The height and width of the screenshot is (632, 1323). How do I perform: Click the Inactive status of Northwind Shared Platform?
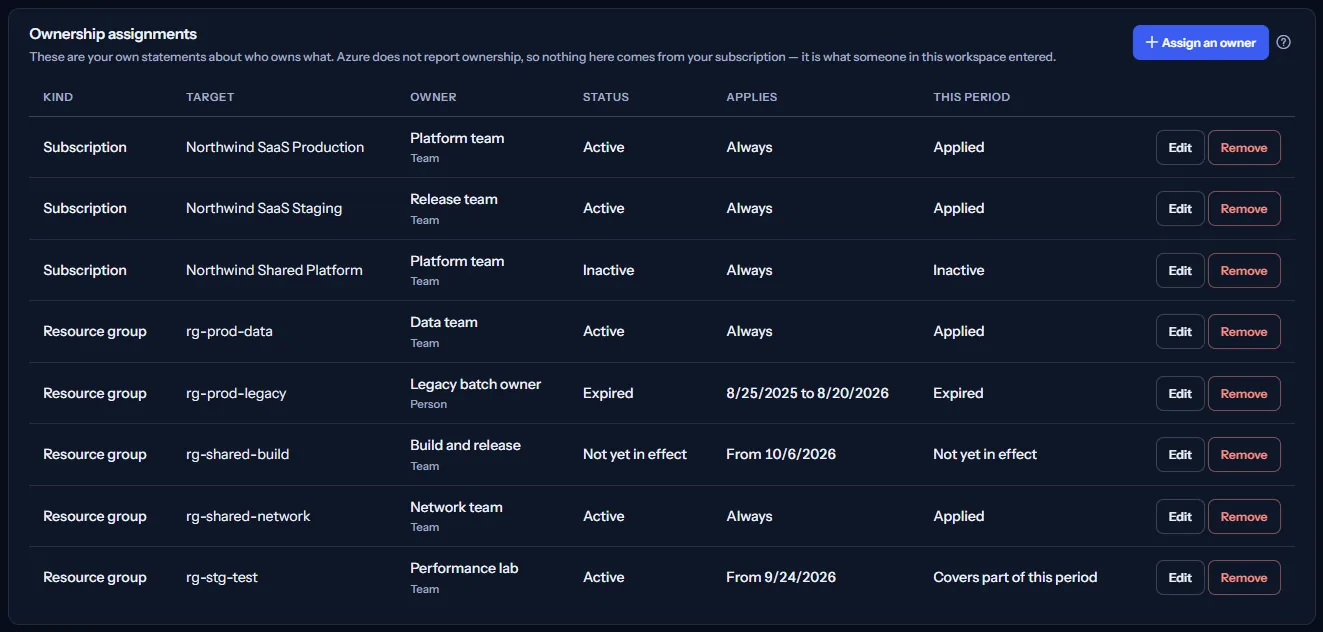point(608,270)
